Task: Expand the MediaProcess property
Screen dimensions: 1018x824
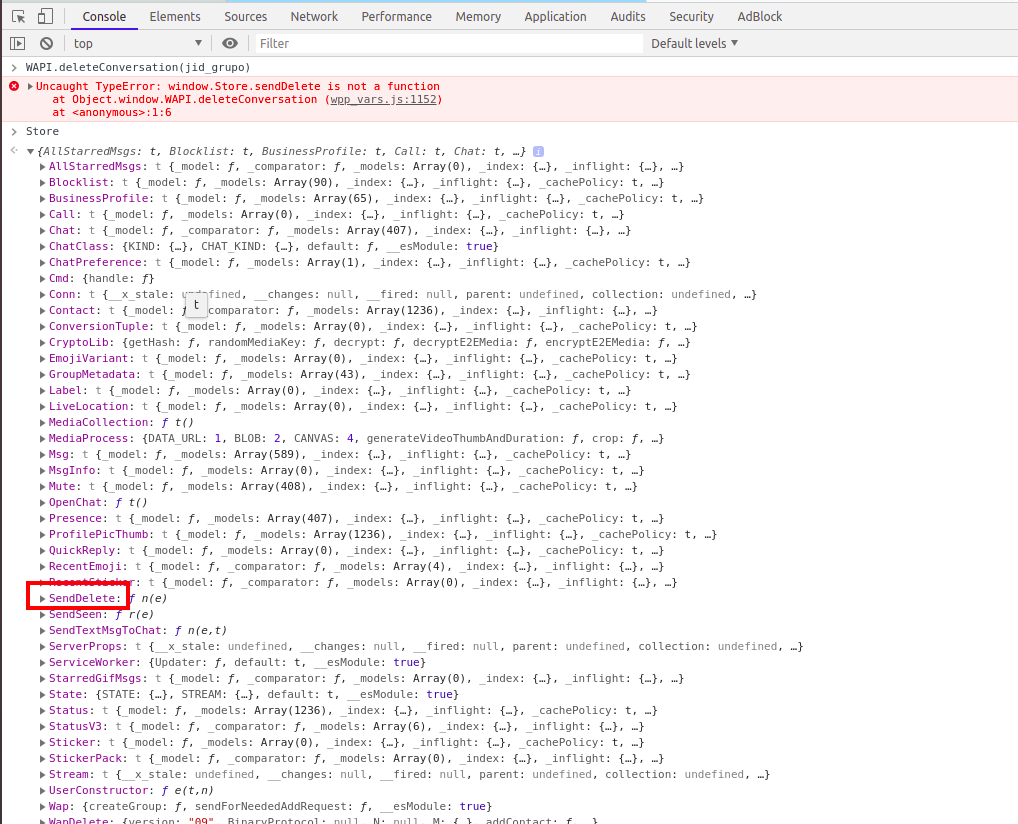Action: click(43, 439)
